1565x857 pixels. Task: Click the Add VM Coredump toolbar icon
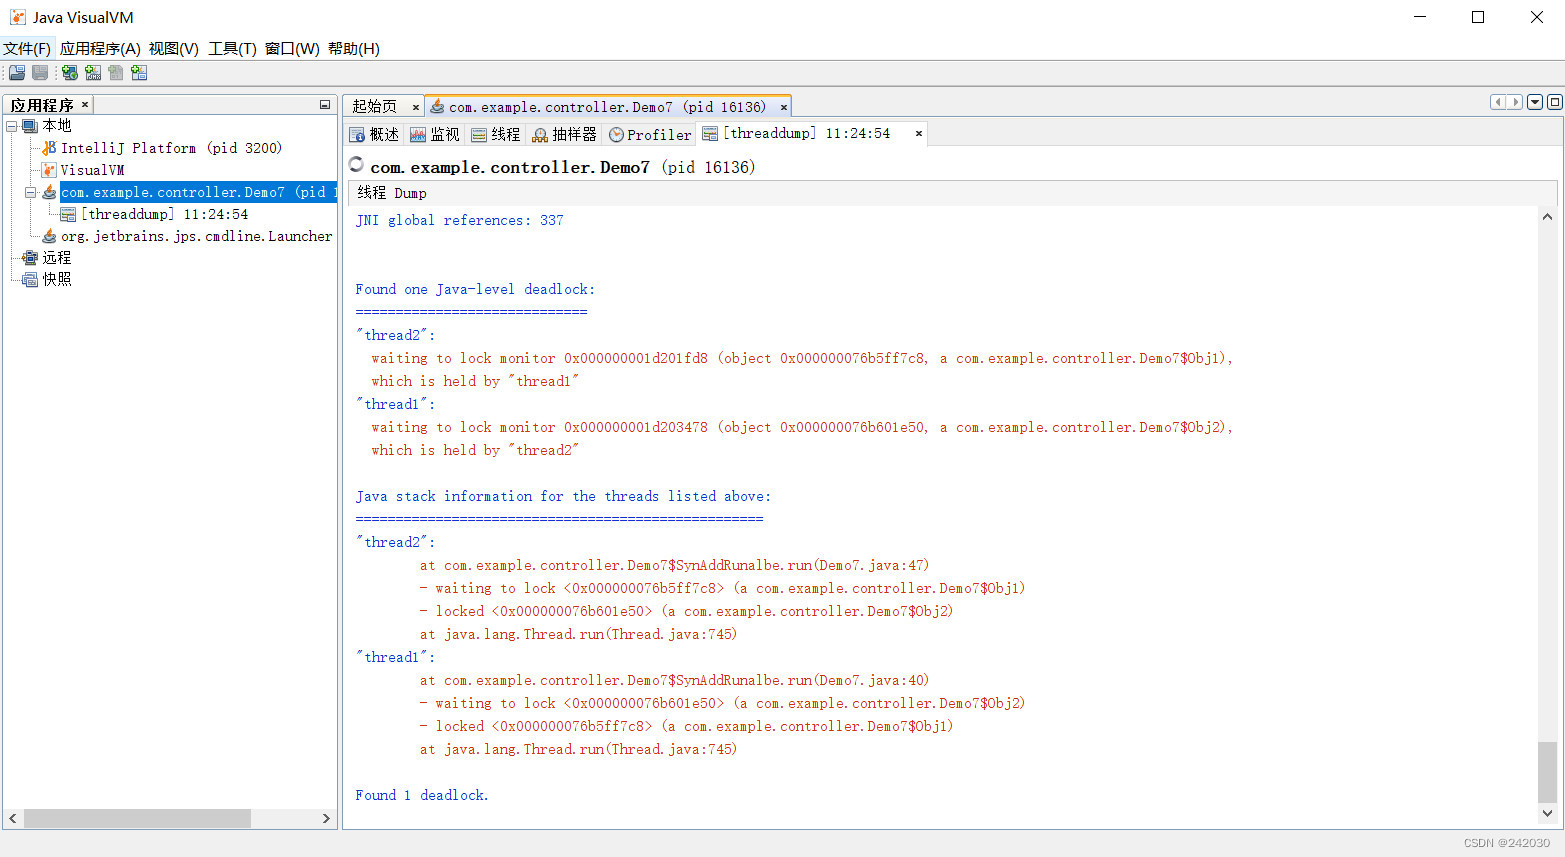(116, 73)
